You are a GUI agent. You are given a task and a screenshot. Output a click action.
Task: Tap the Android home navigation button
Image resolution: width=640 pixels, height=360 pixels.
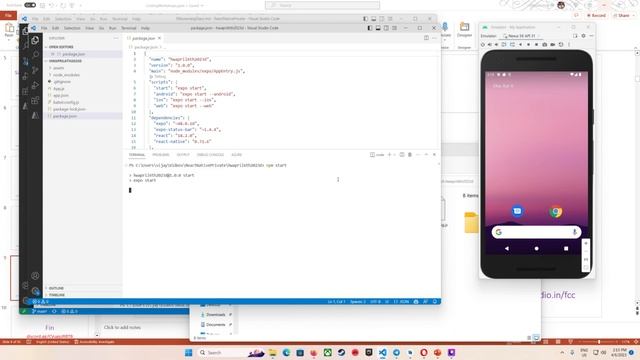[x=536, y=248]
